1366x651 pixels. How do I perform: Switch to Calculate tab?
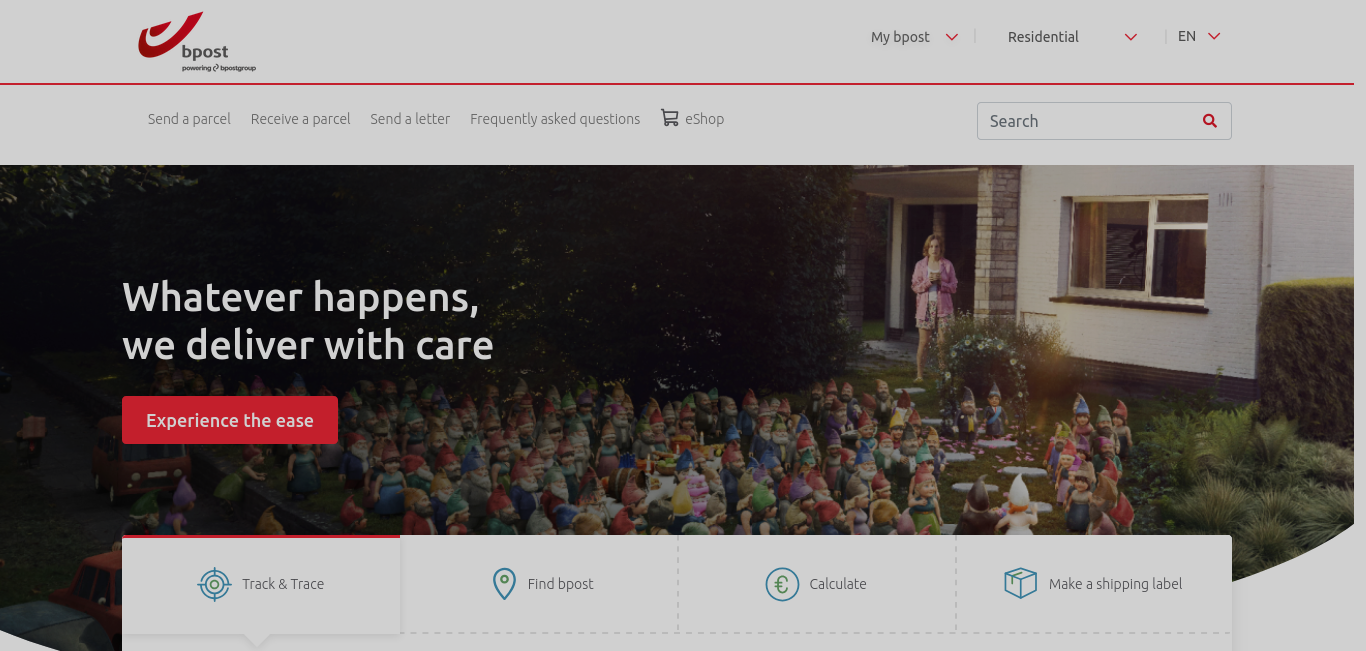click(x=817, y=584)
